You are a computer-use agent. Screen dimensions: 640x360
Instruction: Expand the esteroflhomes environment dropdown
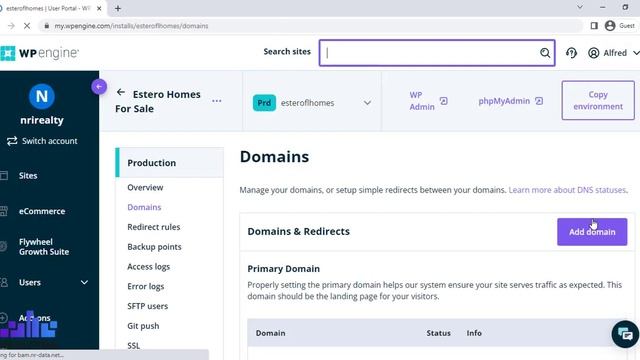(x=367, y=103)
